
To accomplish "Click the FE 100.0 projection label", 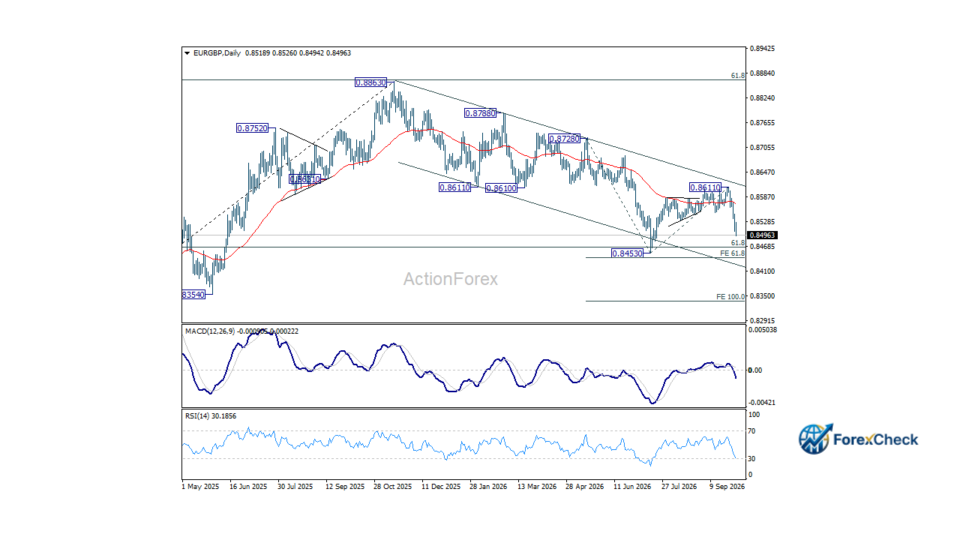I will [x=730, y=296].
